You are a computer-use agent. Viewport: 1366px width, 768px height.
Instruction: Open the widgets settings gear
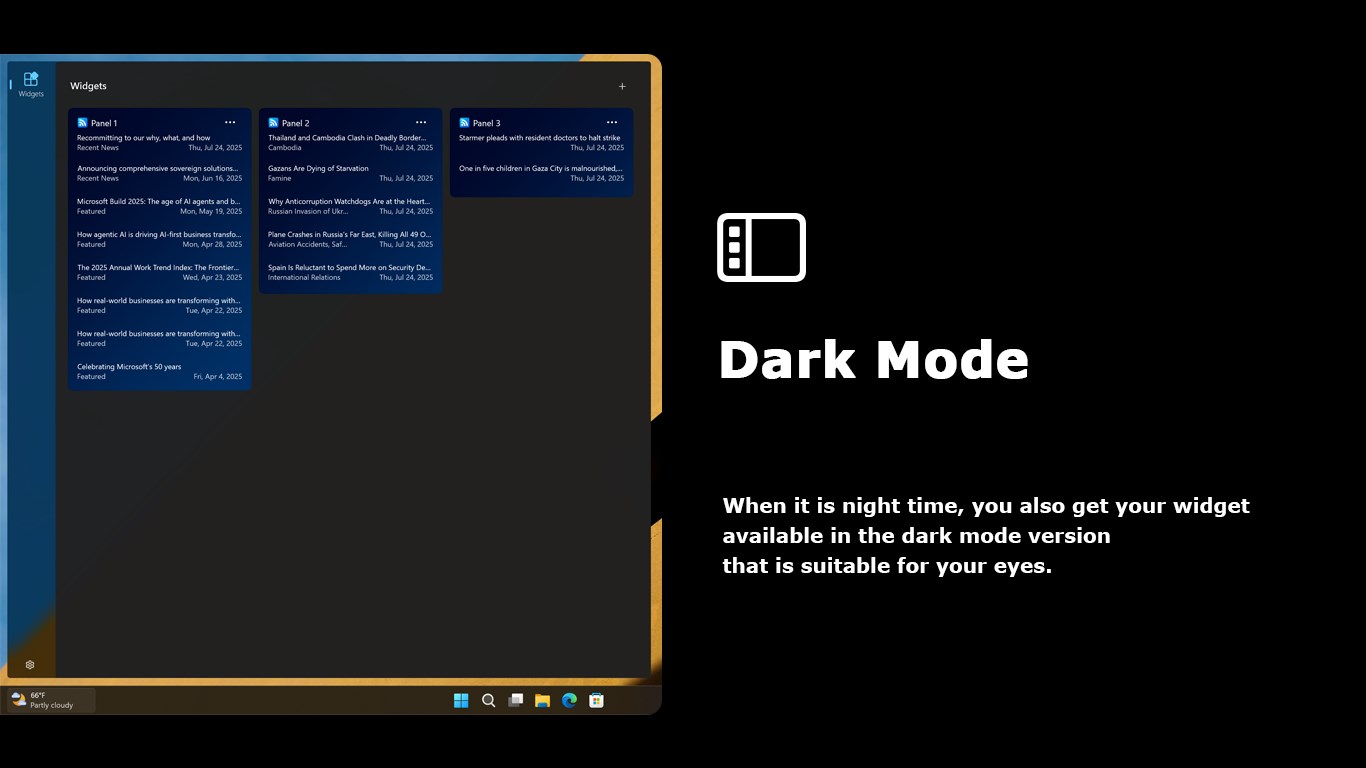pos(30,664)
